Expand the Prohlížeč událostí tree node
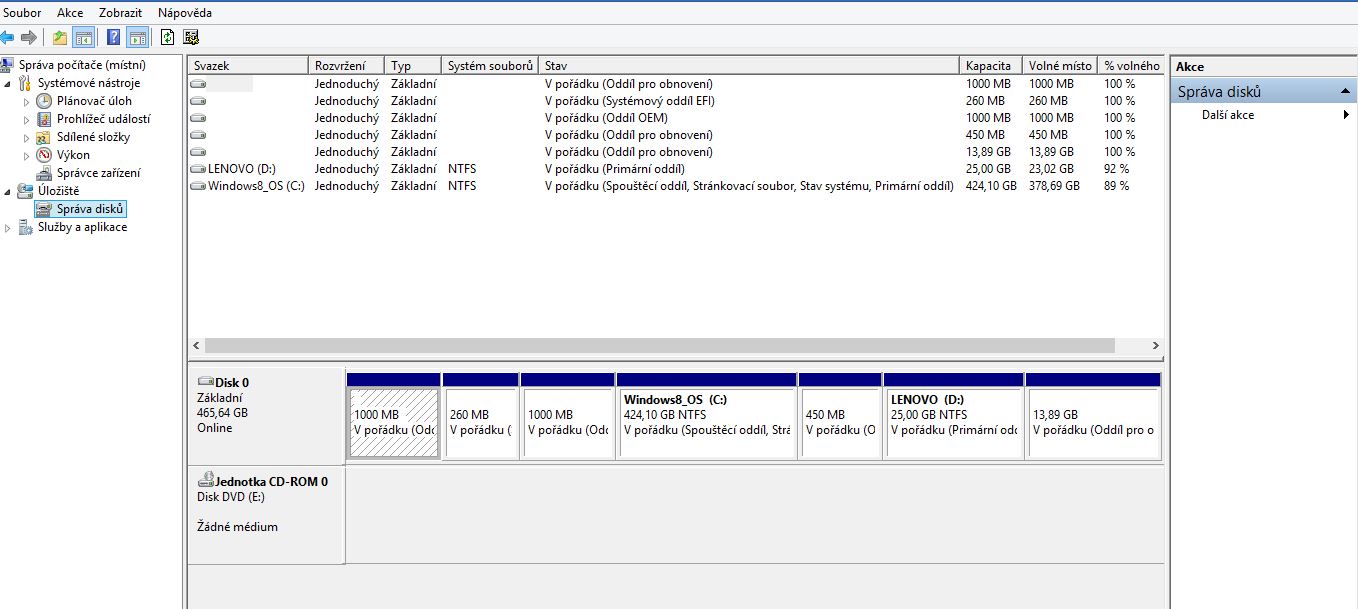This screenshot has height=609, width=1358. (x=27, y=120)
